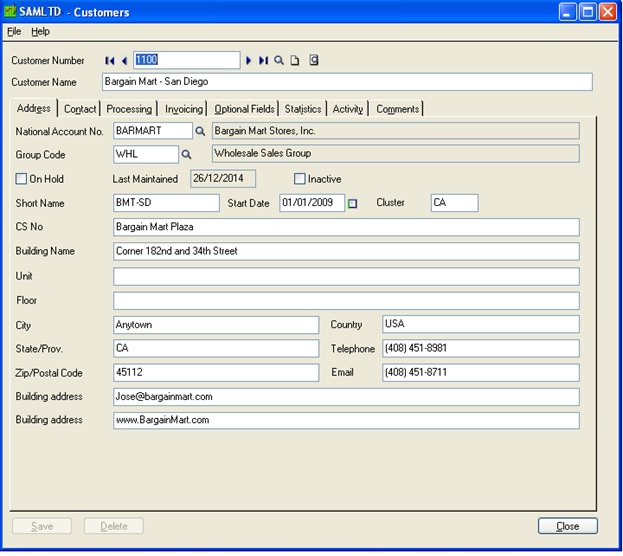Open National Account No. finder magnifier
The width and height of the screenshot is (623, 556).
coord(200,131)
